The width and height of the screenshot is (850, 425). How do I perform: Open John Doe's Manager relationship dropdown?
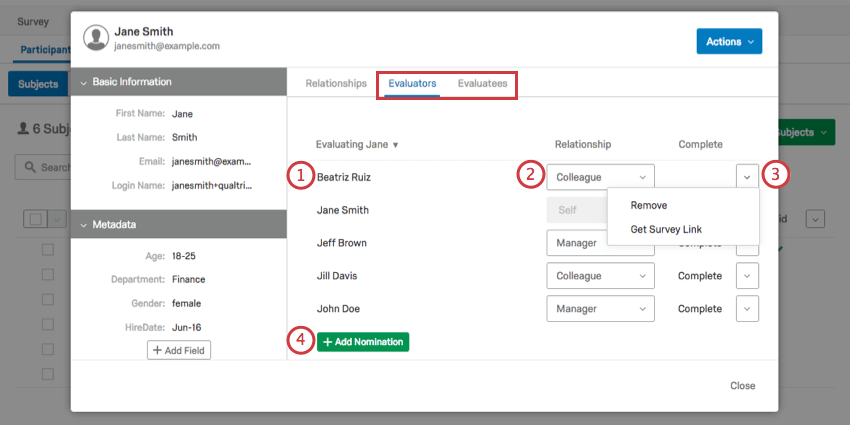tap(600, 309)
